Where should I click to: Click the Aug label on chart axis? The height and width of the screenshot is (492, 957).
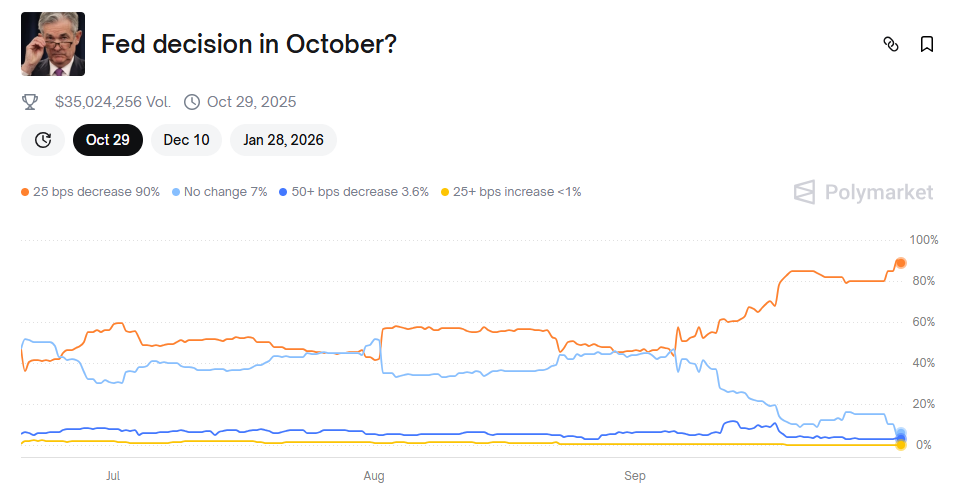[374, 475]
